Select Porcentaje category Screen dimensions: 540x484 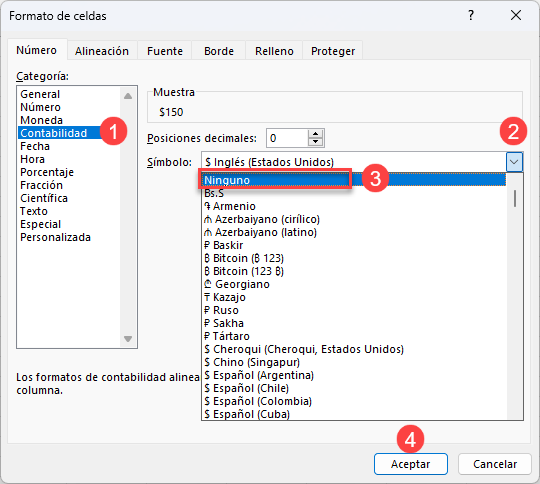coord(69,172)
